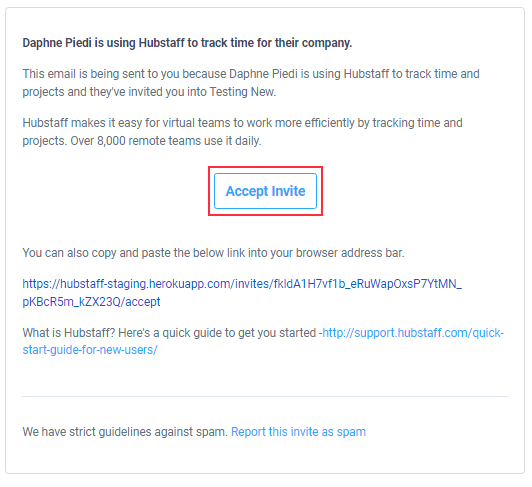The image size is (532, 487).
Task: Click the 'Hubstaff makes it easy' sentence
Action: tap(242, 131)
